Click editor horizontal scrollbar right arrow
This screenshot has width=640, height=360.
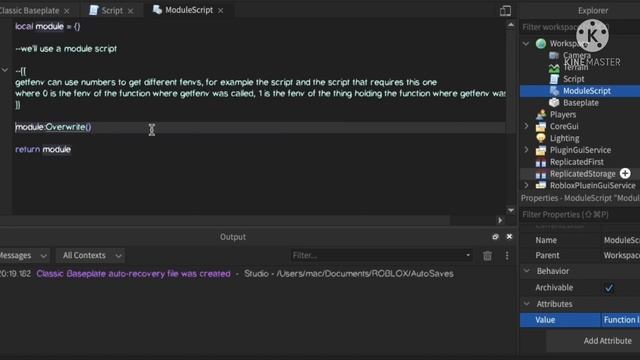point(500,220)
